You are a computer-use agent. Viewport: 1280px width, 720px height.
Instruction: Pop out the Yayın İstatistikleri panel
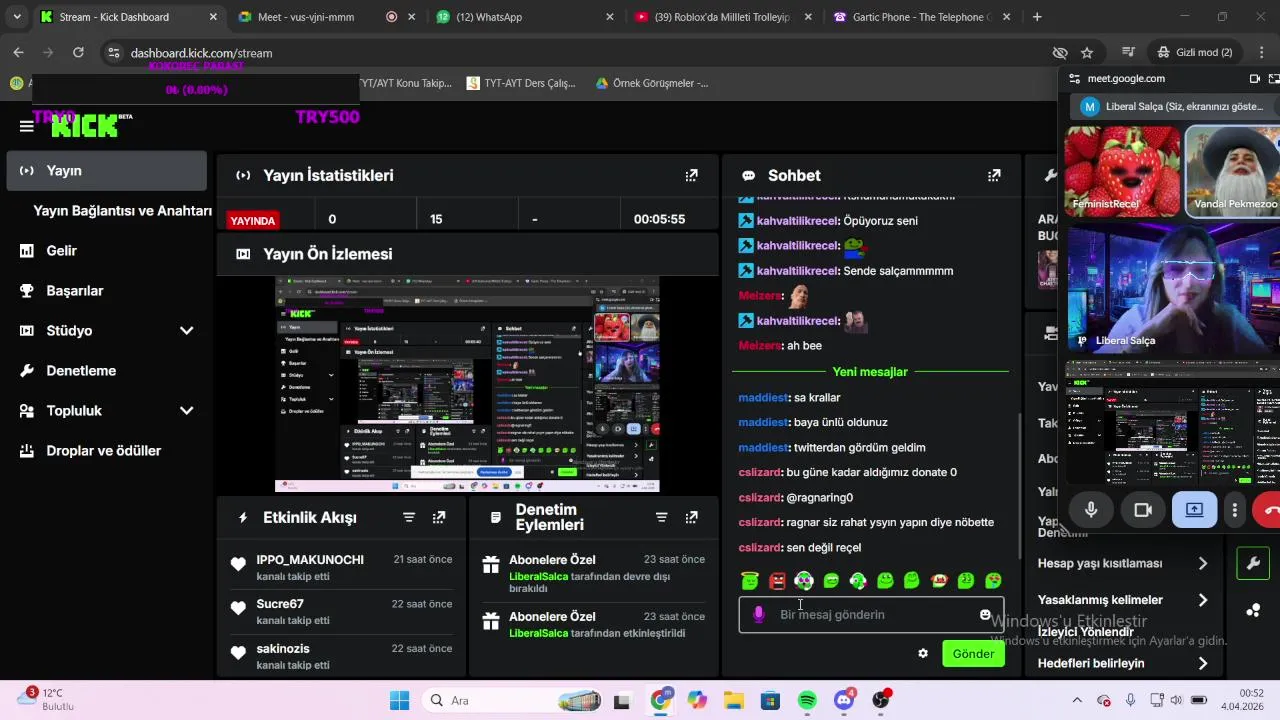691,175
